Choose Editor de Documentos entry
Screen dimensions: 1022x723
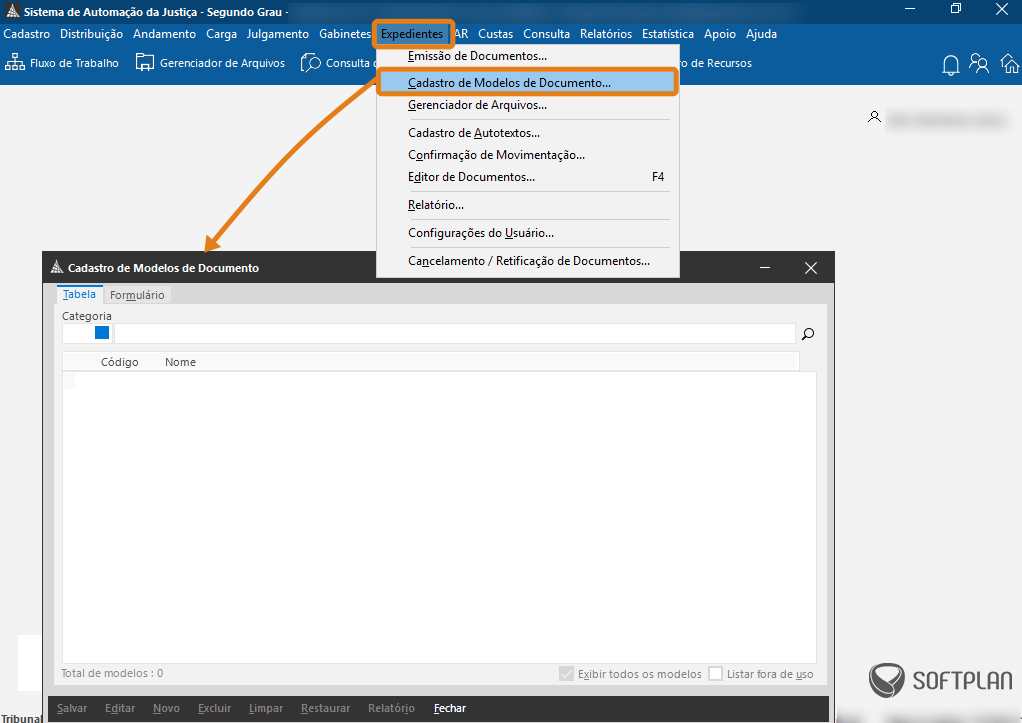tap(528, 177)
